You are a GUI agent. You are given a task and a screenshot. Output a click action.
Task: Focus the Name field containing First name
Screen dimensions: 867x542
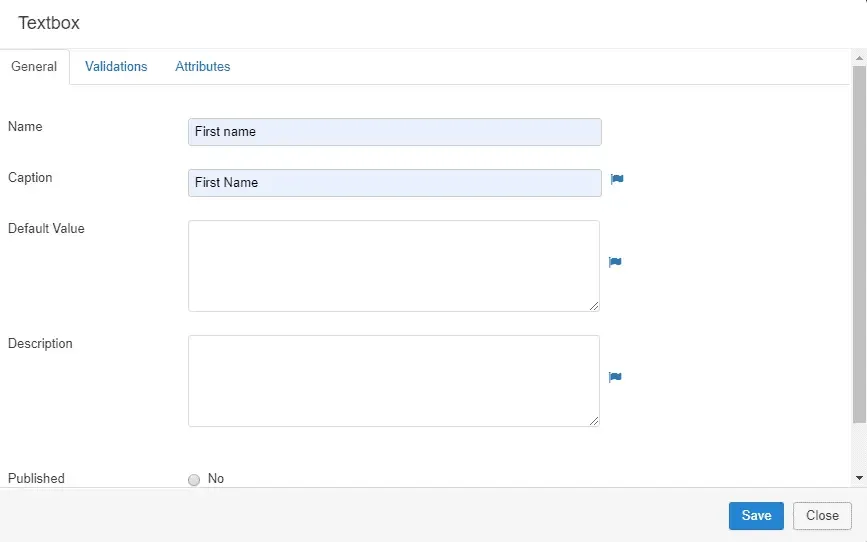point(395,132)
